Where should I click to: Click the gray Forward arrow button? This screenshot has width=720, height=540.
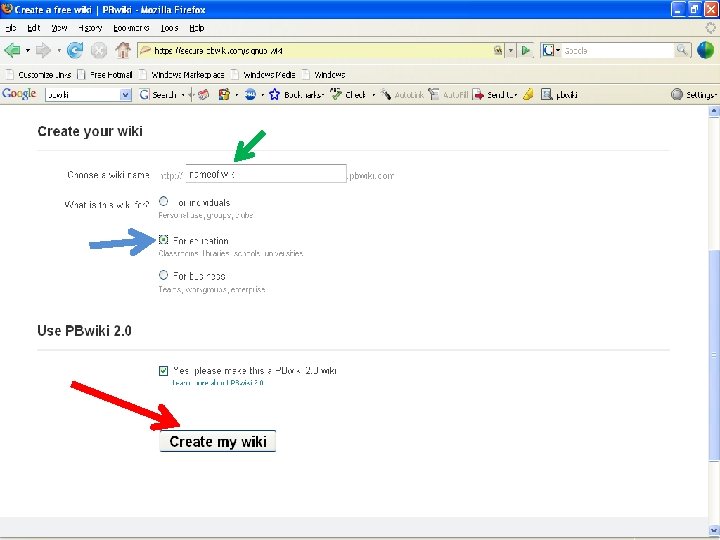point(43,50)
